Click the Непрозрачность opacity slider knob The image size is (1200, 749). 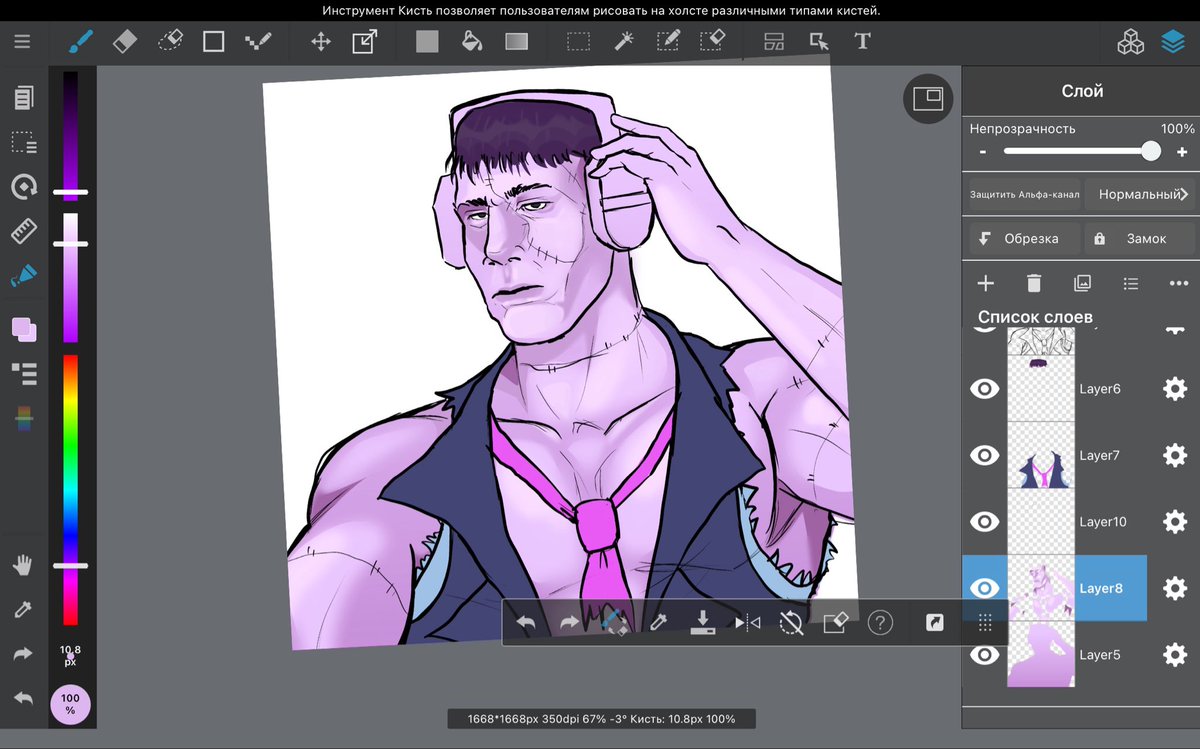click(1151, 151)
